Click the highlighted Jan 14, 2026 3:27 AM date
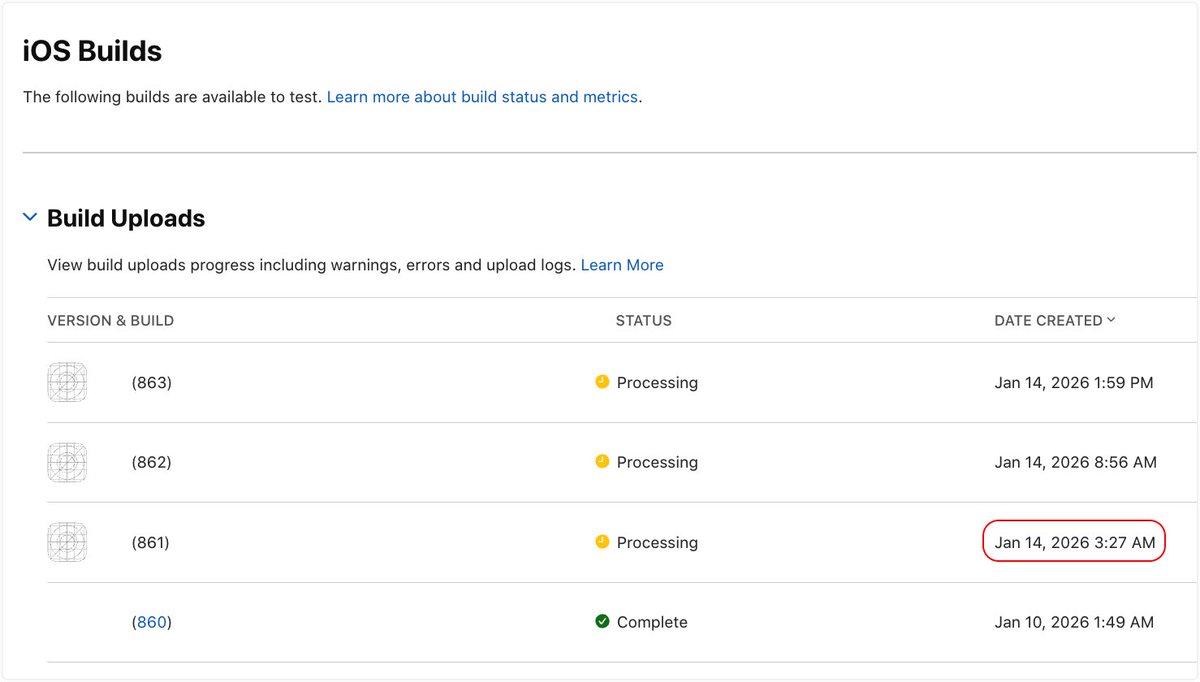Image resolution: width=1200 pixels, height=682 pixels. tap(1074, 543)
